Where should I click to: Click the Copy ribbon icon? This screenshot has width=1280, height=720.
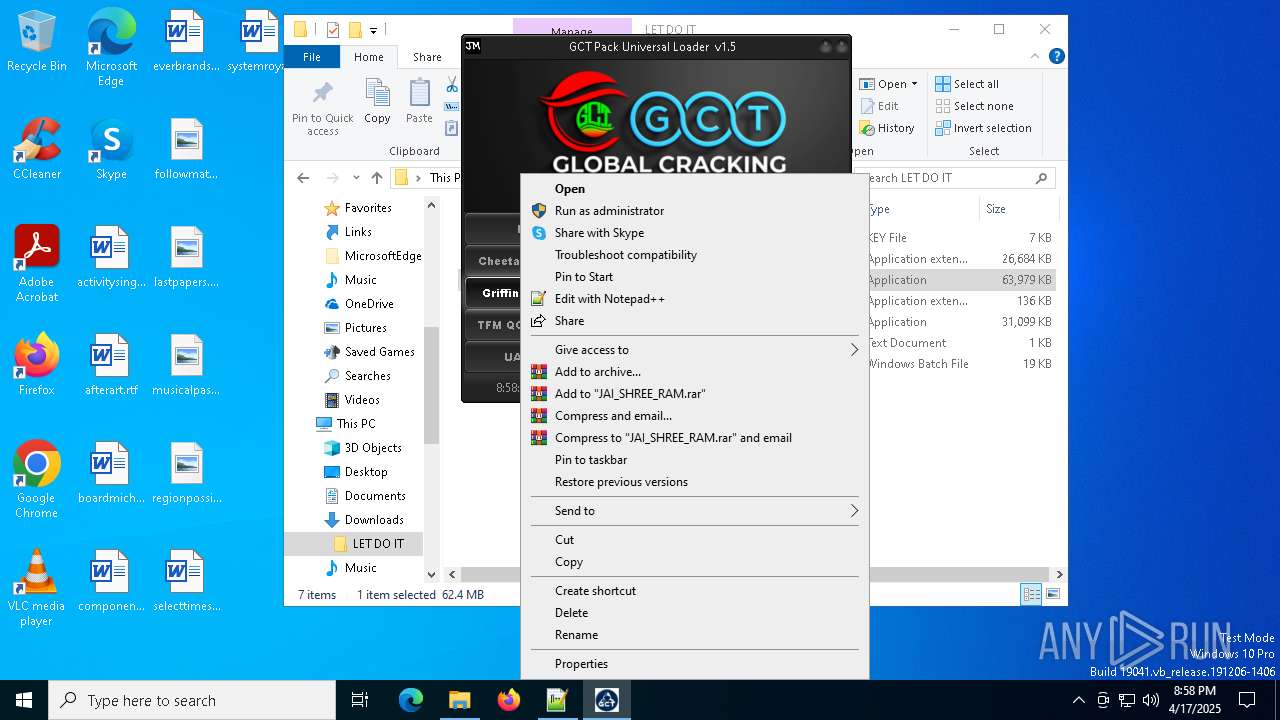point(377,102)
